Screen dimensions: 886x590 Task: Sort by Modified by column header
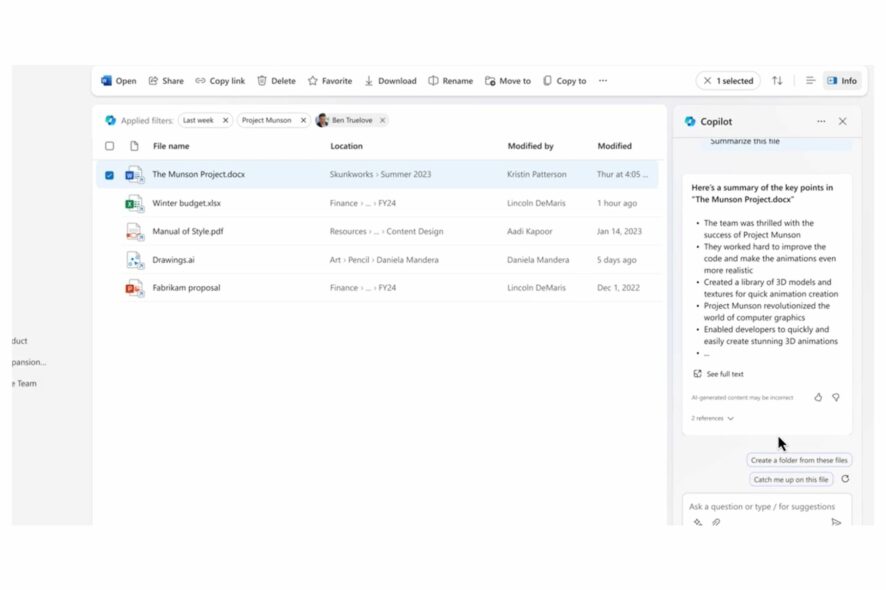(531, 146)
